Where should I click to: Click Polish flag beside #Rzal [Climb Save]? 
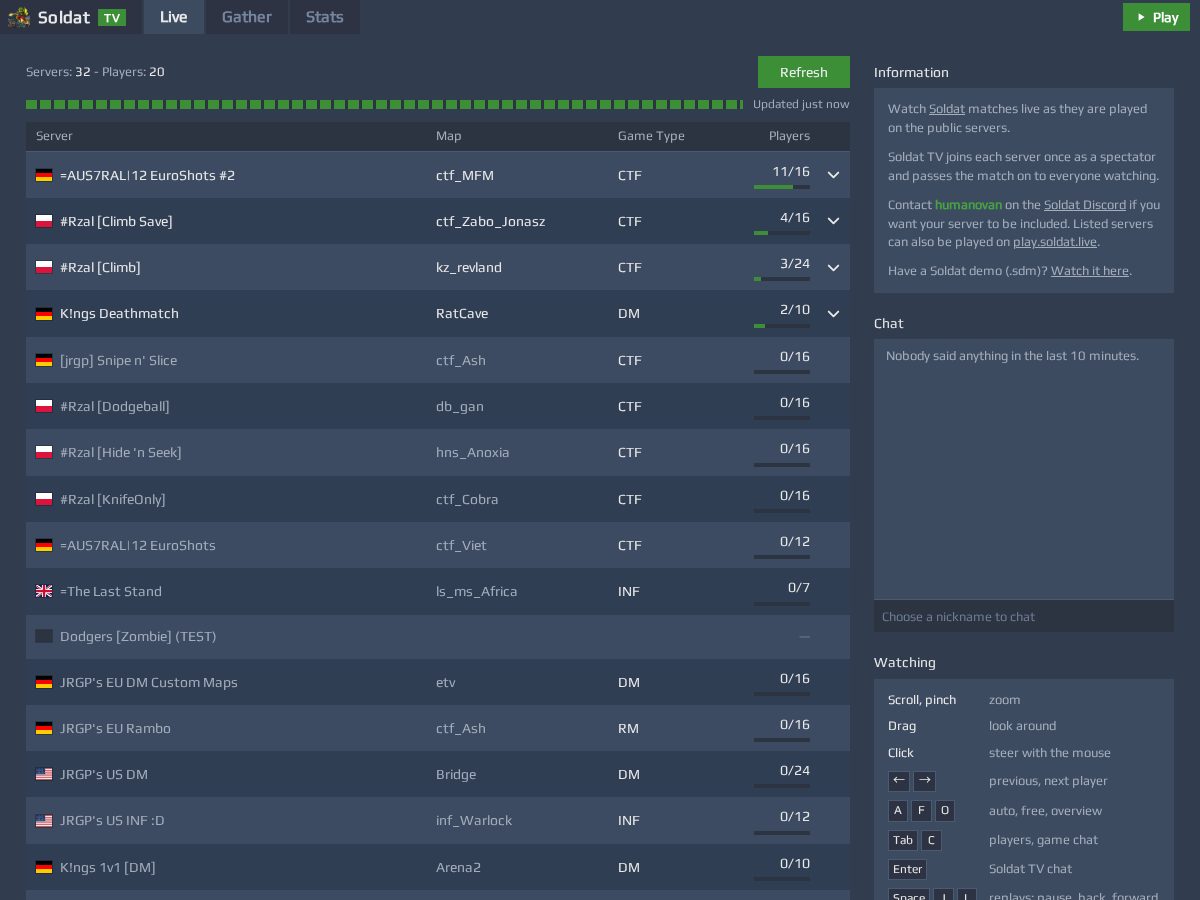(x=44, y=221)
